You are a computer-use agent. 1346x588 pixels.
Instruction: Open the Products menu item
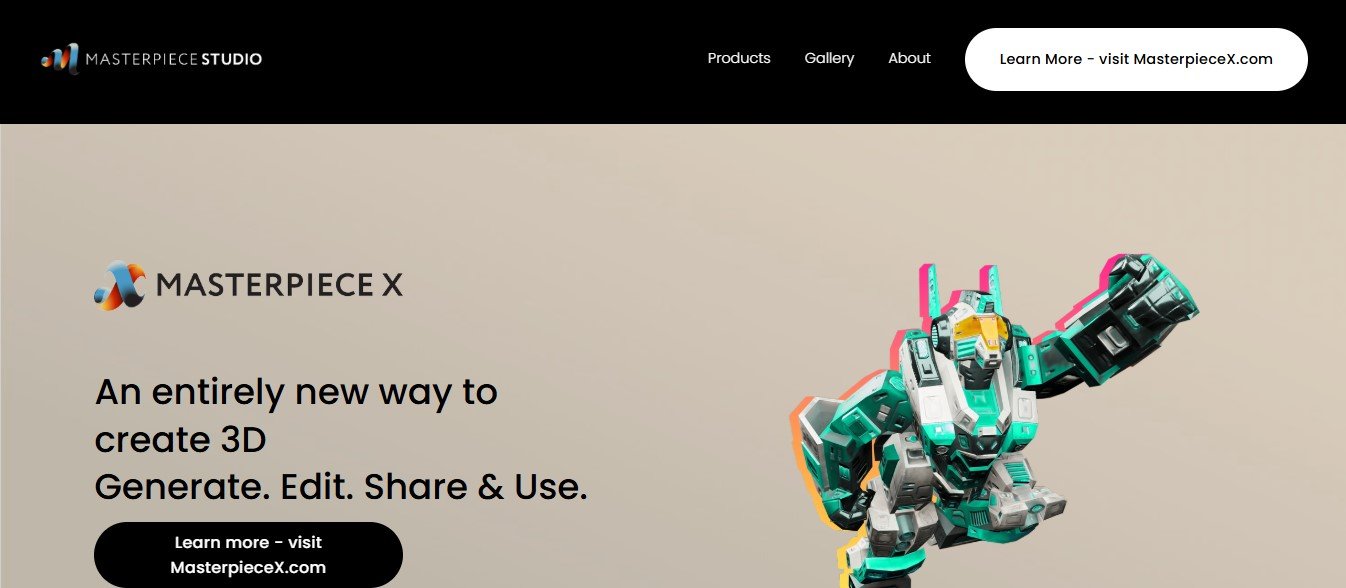pos(739,58)
